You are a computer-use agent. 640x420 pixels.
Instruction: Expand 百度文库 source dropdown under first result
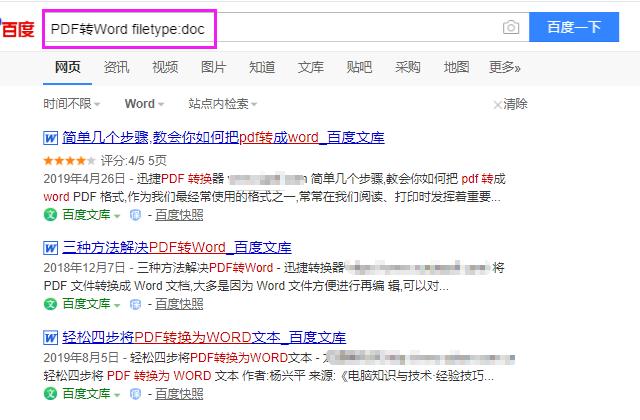118,216
